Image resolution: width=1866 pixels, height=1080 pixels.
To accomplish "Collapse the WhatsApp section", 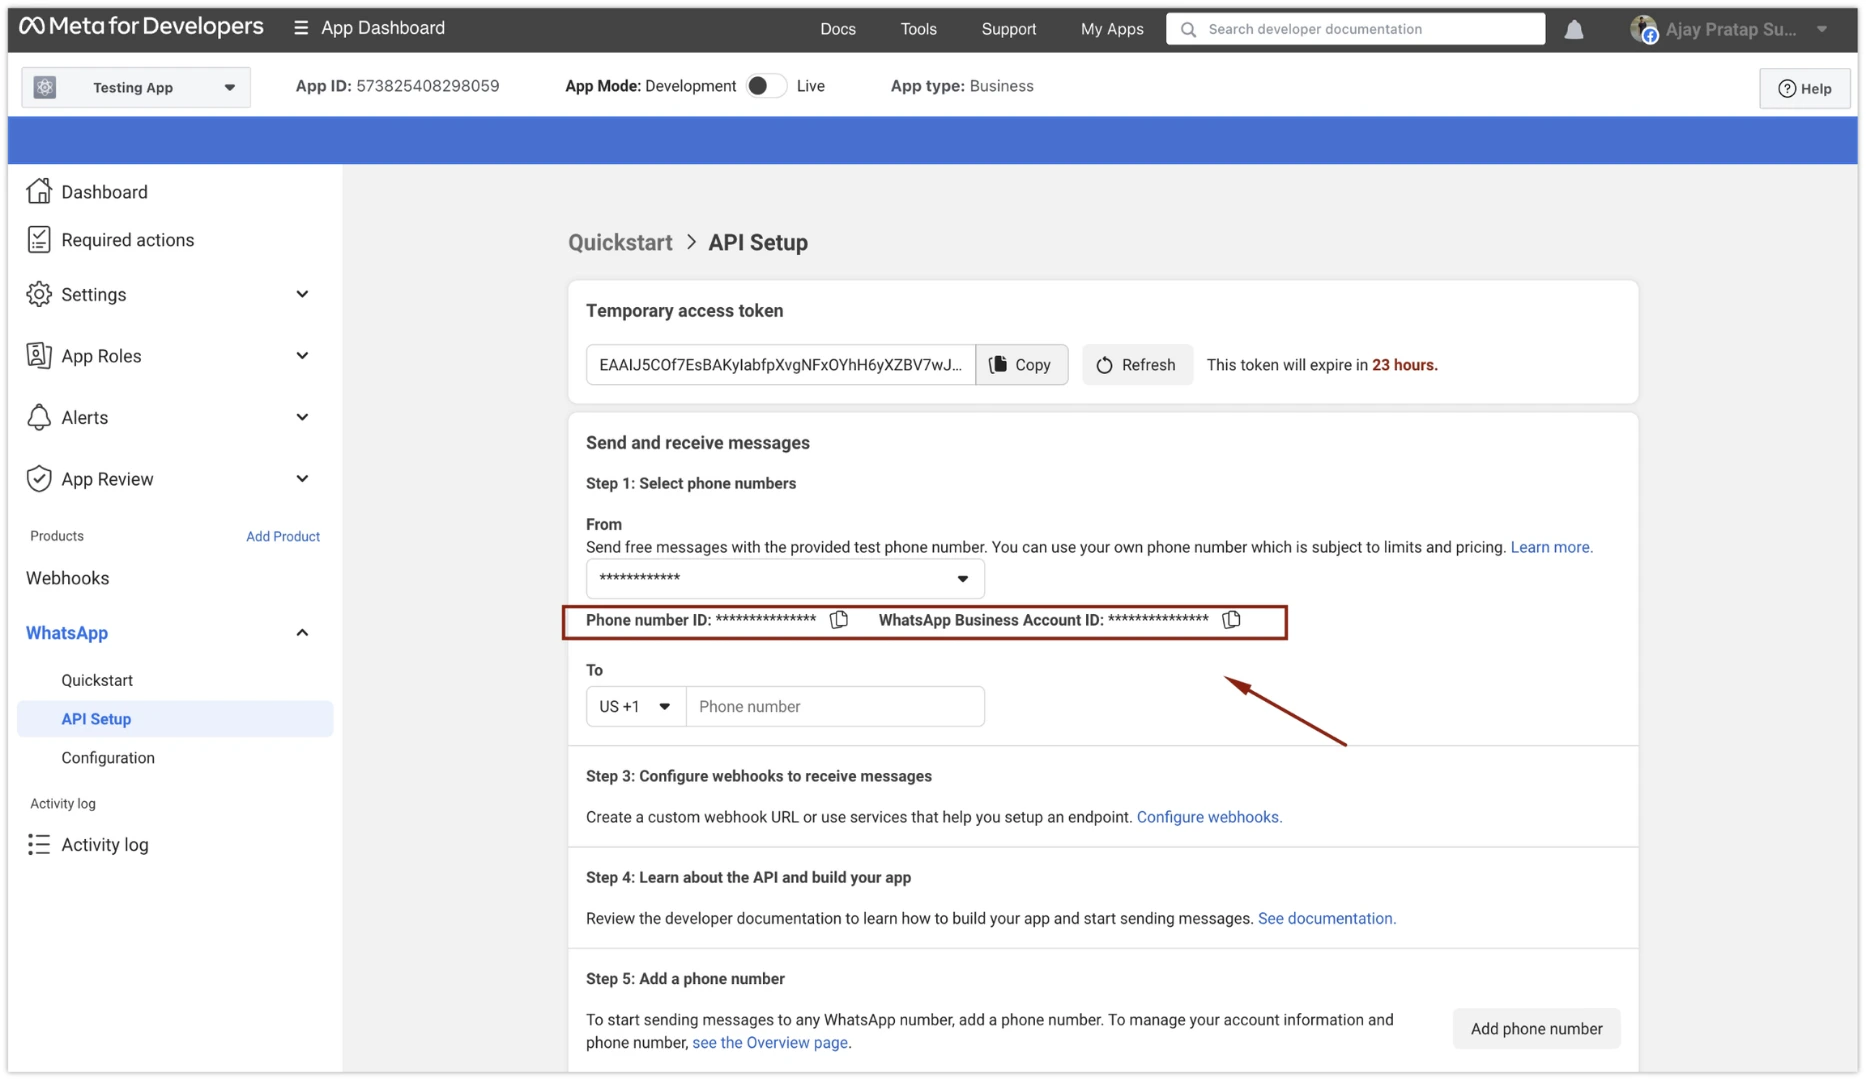I will pyautogui.click(x=302, y=633).
